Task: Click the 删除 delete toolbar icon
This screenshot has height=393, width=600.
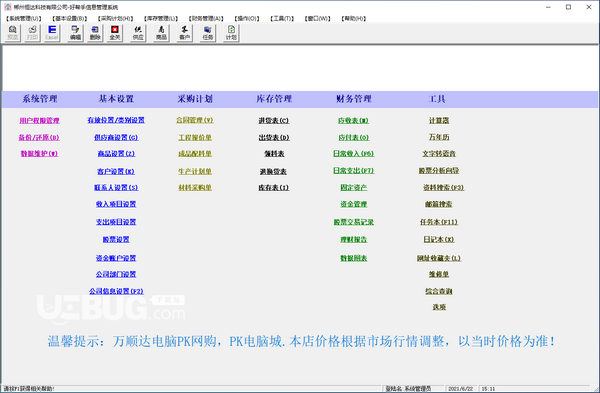Action: (x=95, y=33)
